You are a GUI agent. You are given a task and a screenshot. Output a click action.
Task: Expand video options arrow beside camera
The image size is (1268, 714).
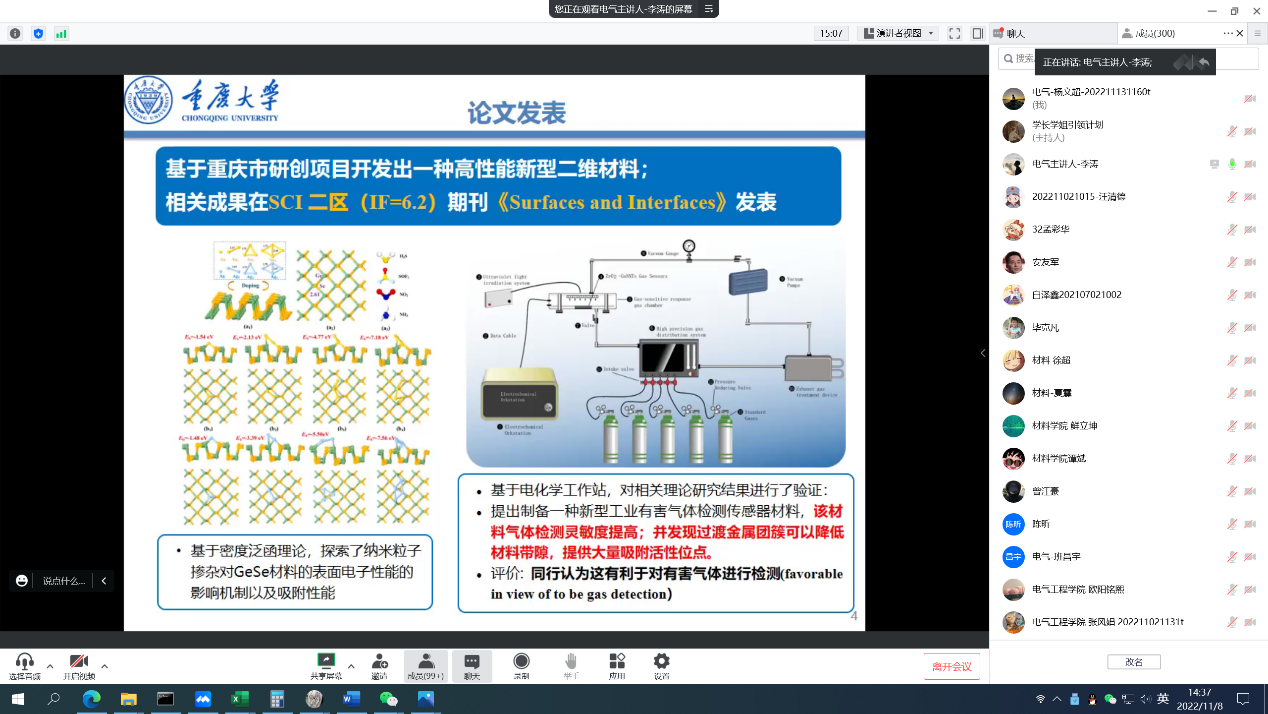[104, 666]
